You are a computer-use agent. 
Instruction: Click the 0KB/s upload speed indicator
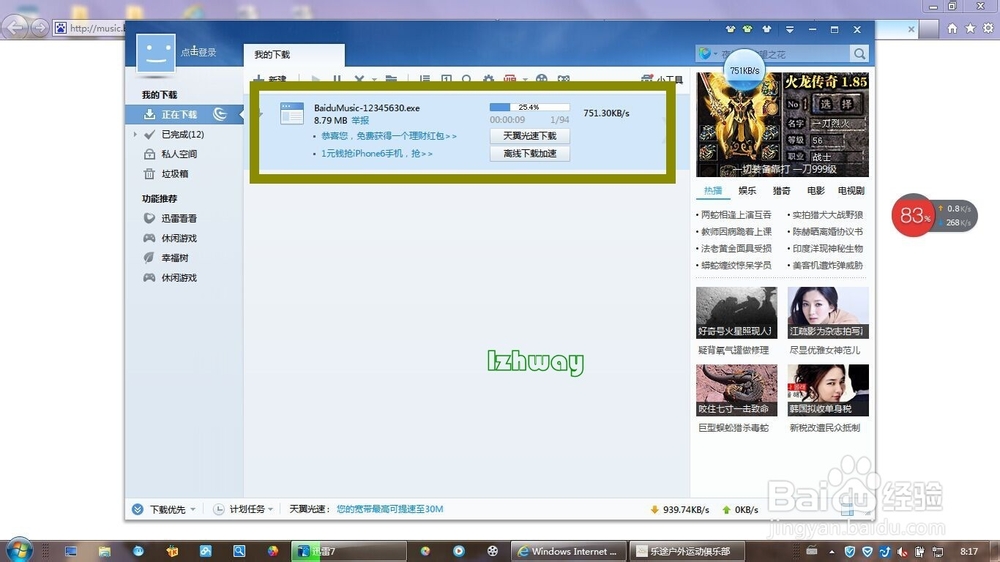740,510
